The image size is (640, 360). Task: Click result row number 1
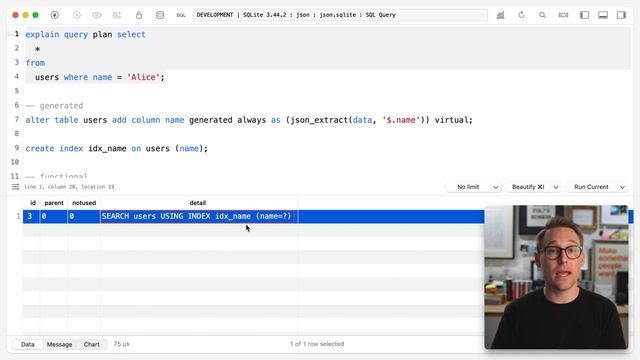pyautogui.click(x=18, y=216)
